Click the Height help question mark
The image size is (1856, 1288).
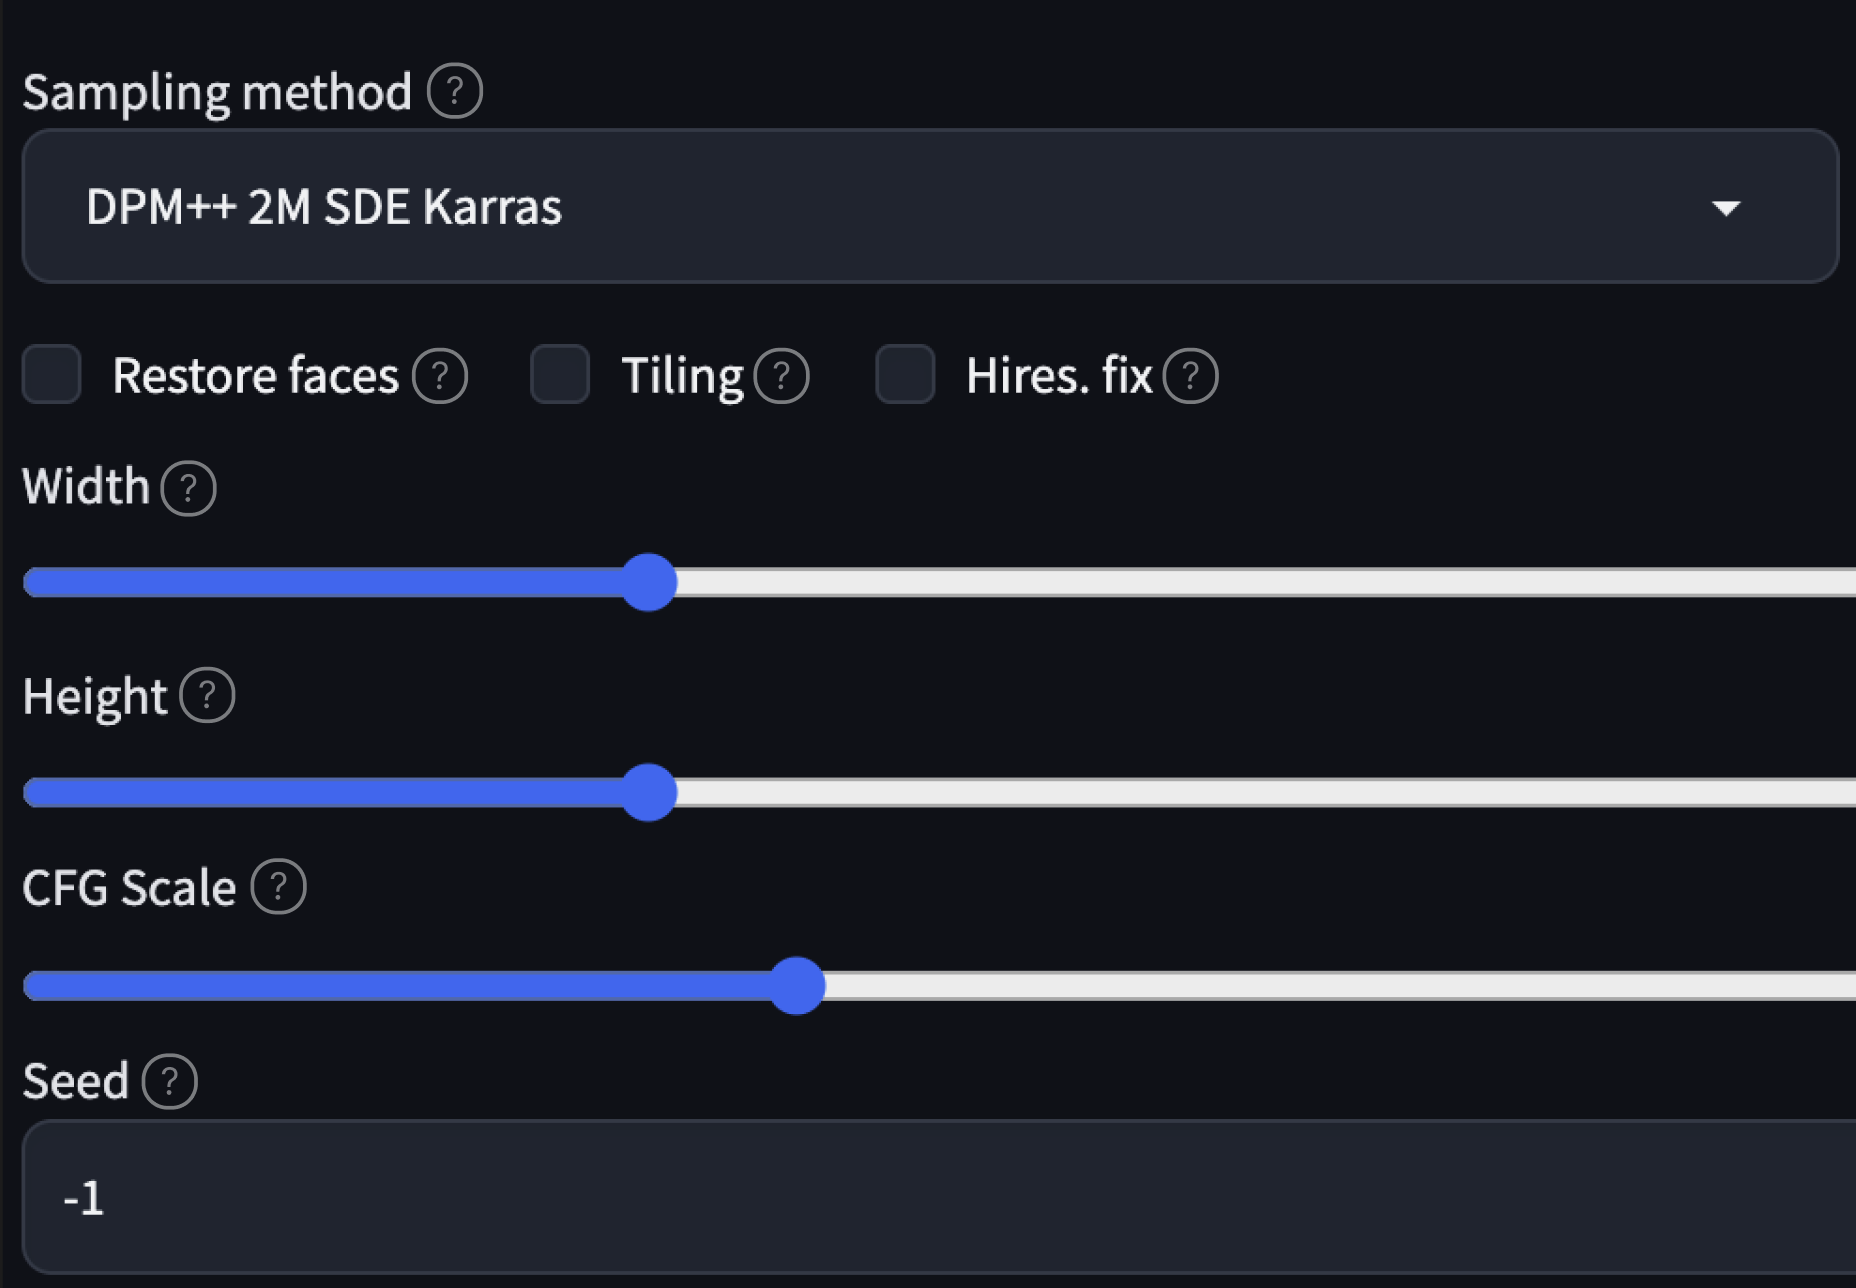[x=205, y=695]
